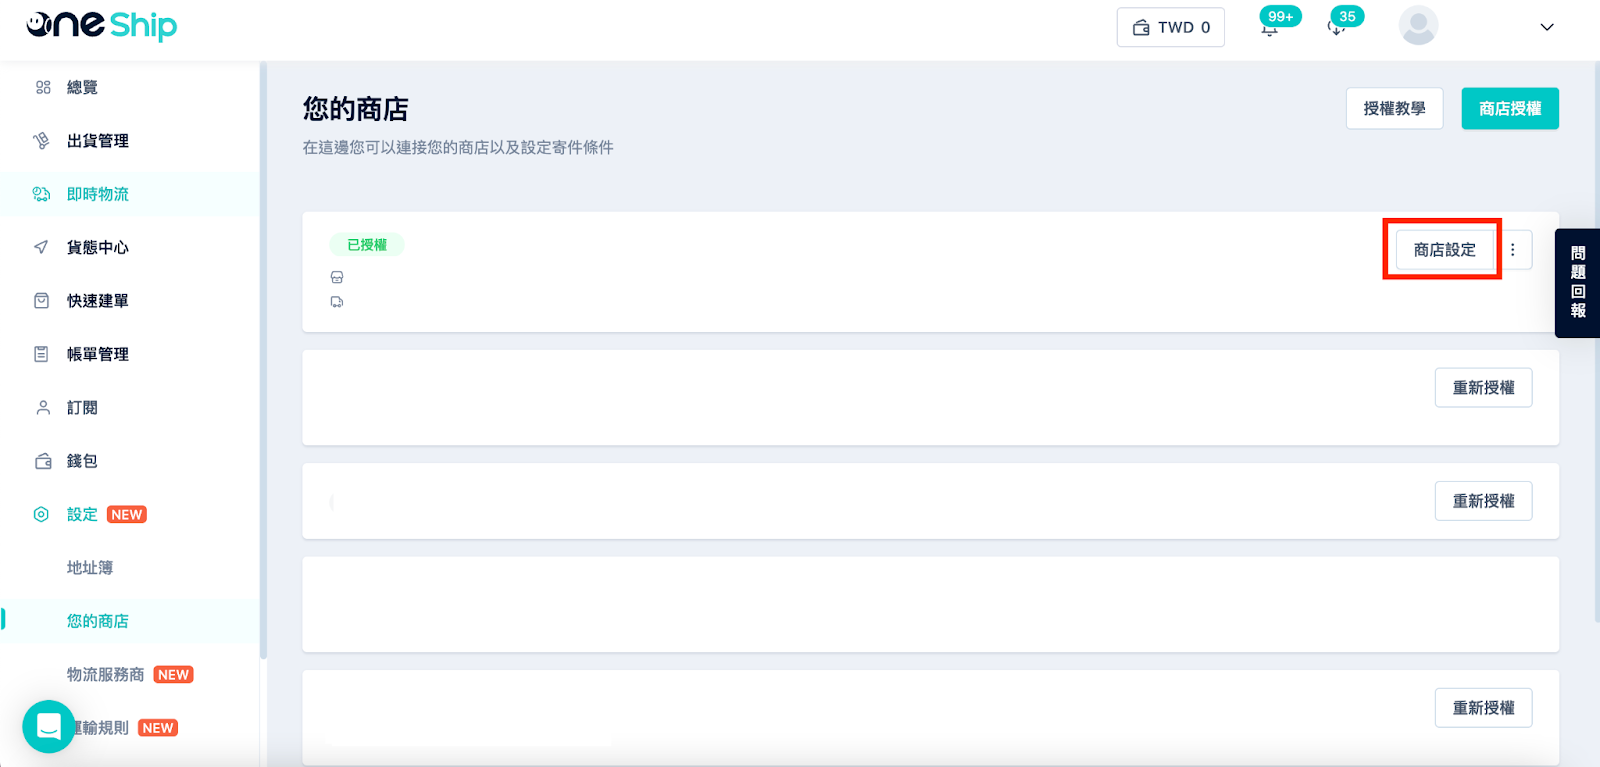The image size is (1600, 767).
Task: Click the 錢包 wallet icon in sidebar
Action: (43, 461)
